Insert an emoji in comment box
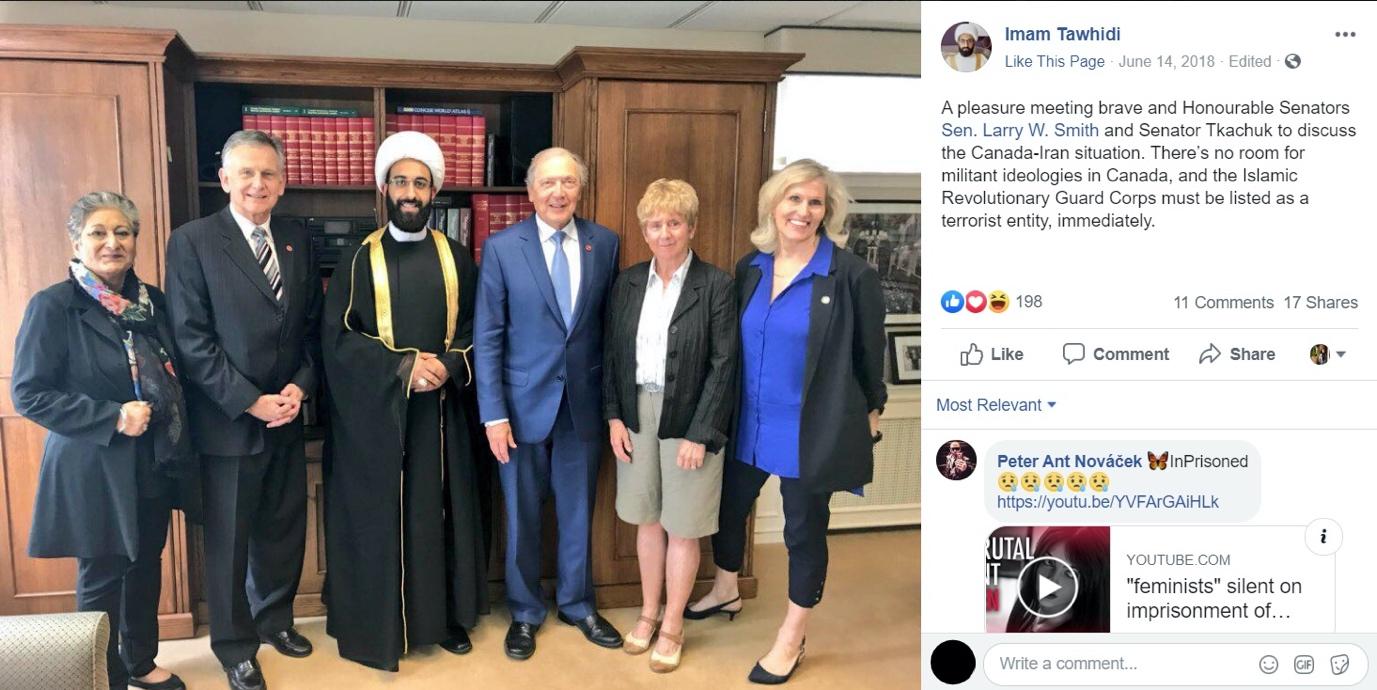This screenshot has width=1377, height=690. (x=1268, y=664)
